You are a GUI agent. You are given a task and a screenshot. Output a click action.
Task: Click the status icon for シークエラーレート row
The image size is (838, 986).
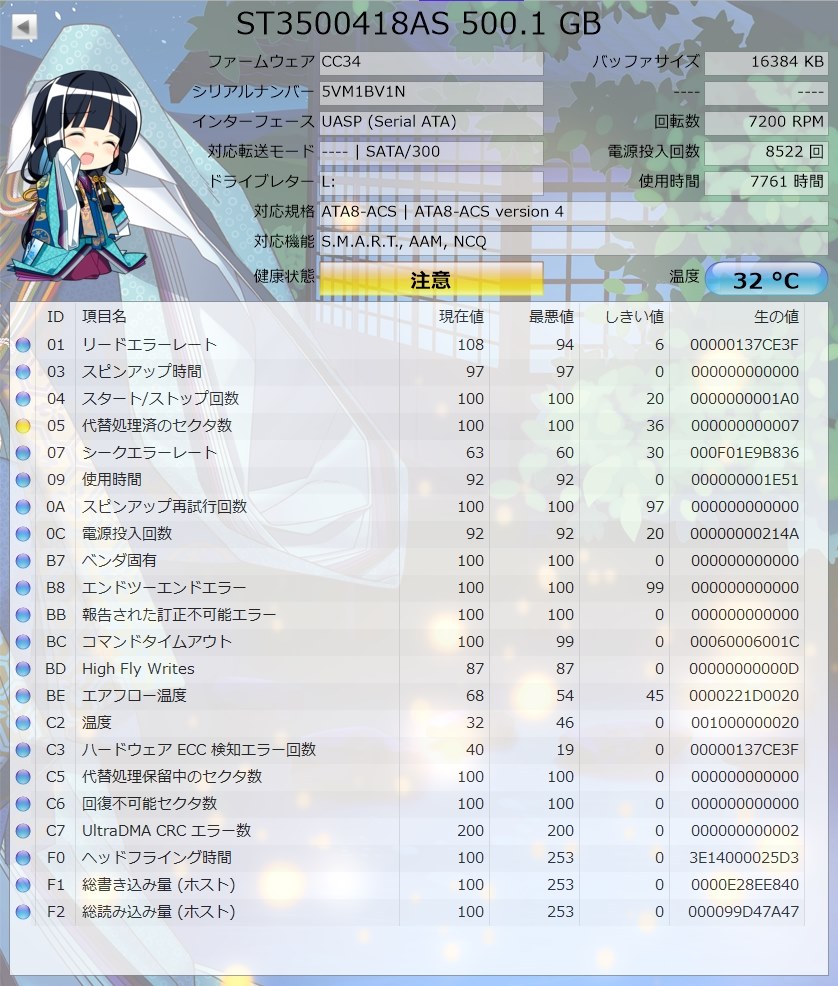[x=23, y=453]
